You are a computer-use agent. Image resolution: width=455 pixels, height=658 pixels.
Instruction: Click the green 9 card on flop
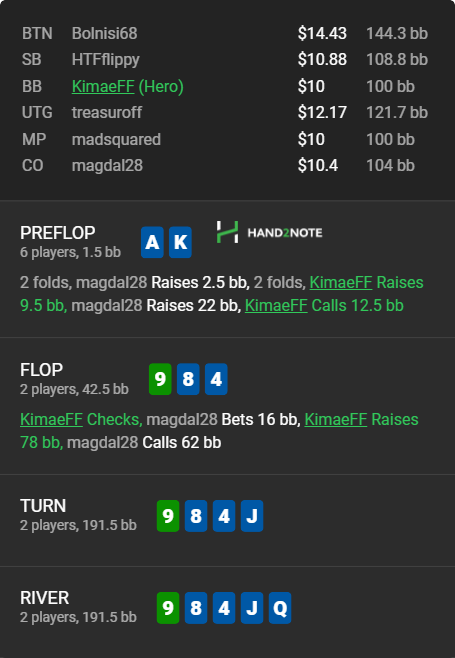tap(160, 379)
